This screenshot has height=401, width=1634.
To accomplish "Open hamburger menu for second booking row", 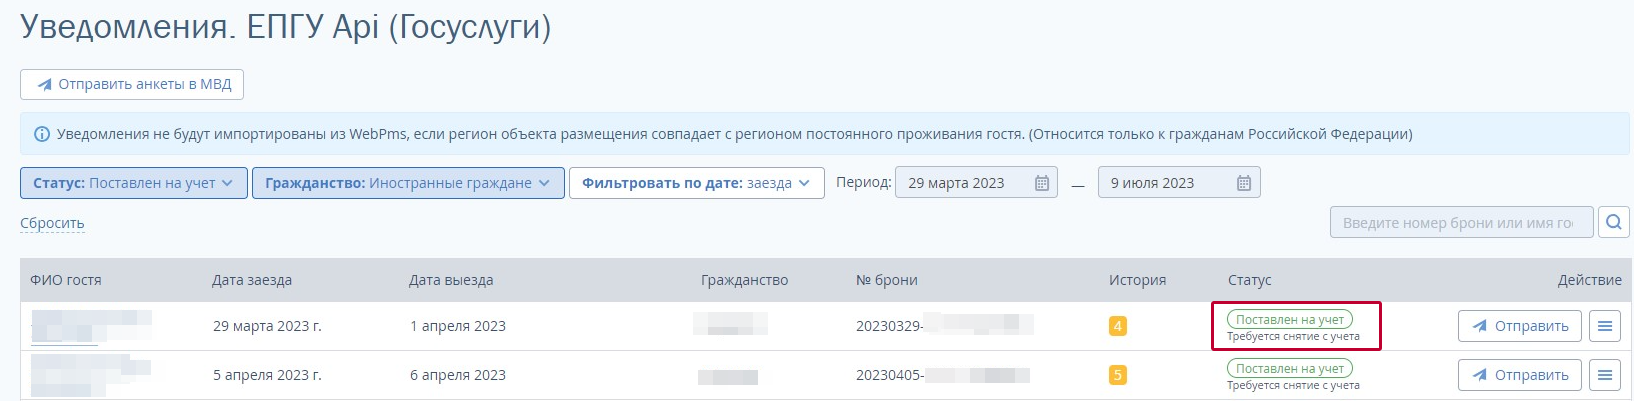I will [1604, 375].
